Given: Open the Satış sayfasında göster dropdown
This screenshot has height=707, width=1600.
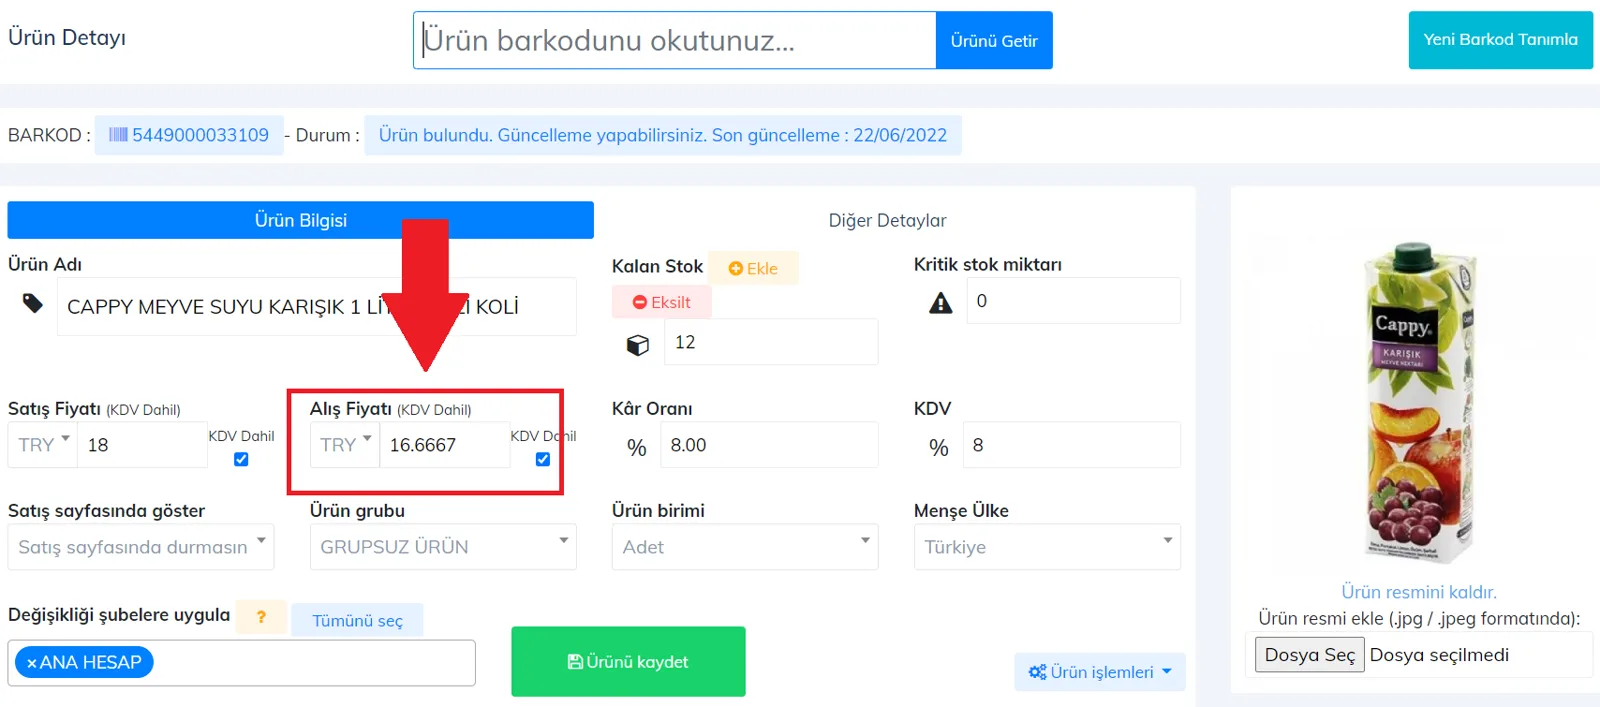Looking at the screenshot, I should 141,547.
